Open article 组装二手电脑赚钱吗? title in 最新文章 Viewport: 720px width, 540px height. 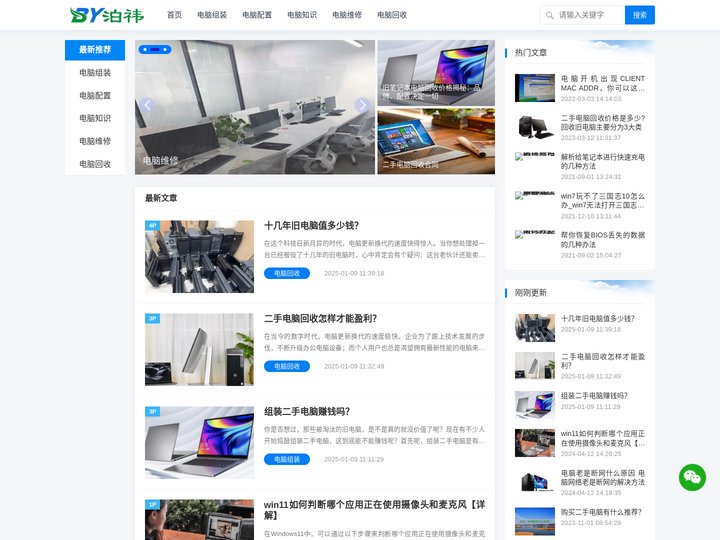click(307, 411)
